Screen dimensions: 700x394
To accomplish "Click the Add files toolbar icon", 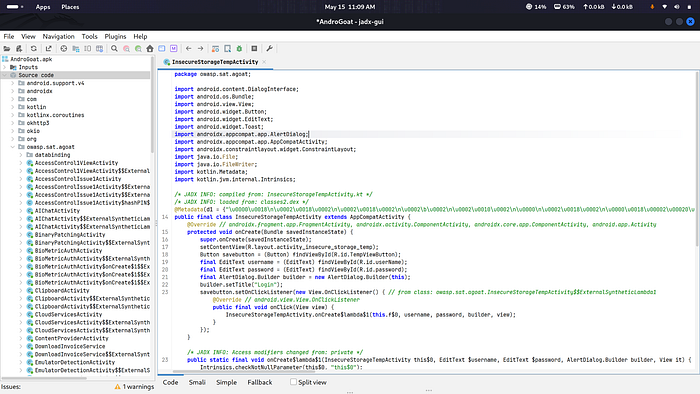I will coord(19,49).
